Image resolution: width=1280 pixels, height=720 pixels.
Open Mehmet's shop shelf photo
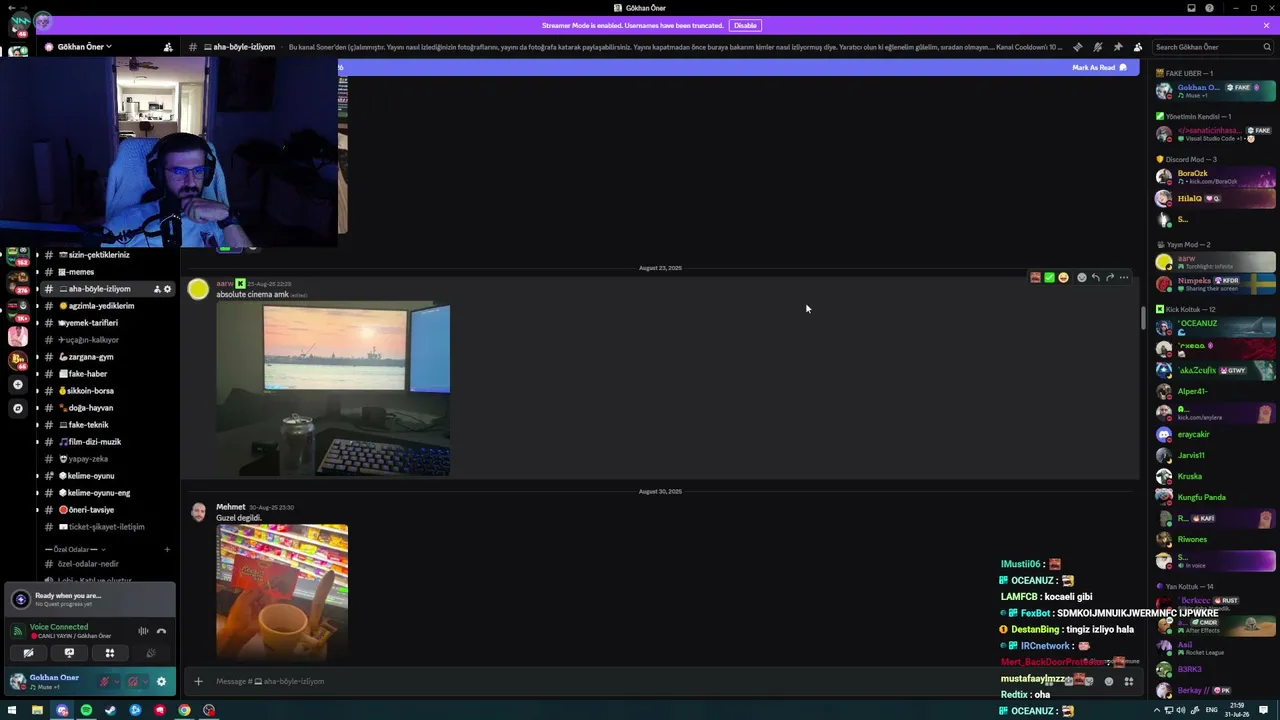pyautogui.click(x=282, y=591)
